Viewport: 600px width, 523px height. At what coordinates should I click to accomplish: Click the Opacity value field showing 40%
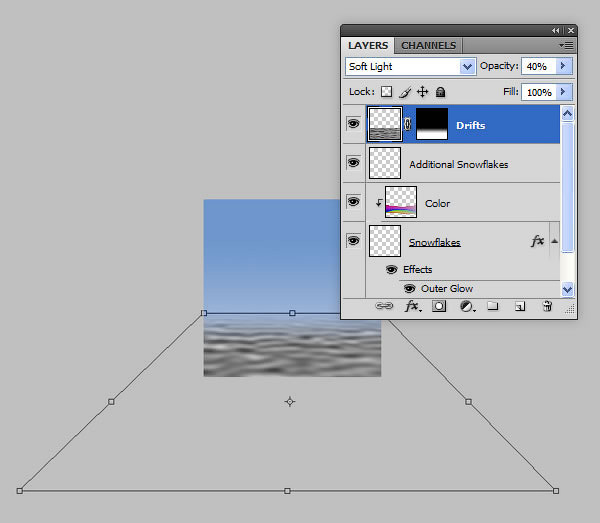coord(539,66)
